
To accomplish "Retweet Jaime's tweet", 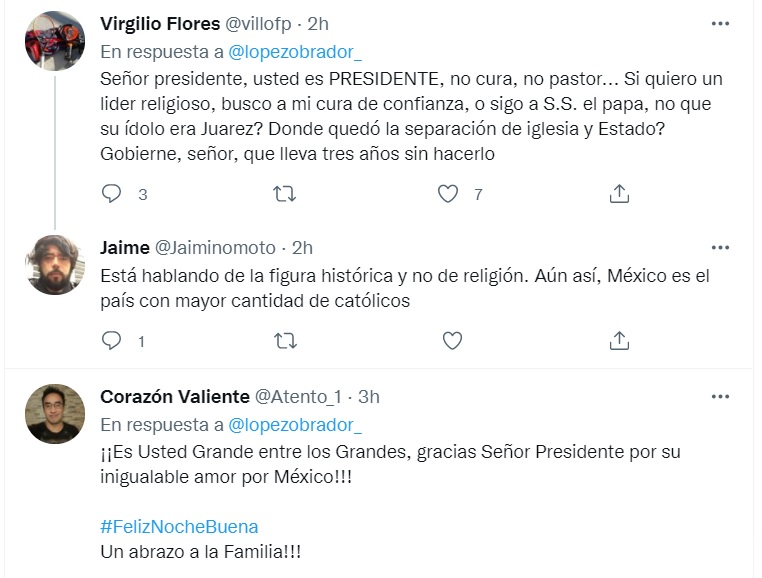I will (x=285, y=341).
